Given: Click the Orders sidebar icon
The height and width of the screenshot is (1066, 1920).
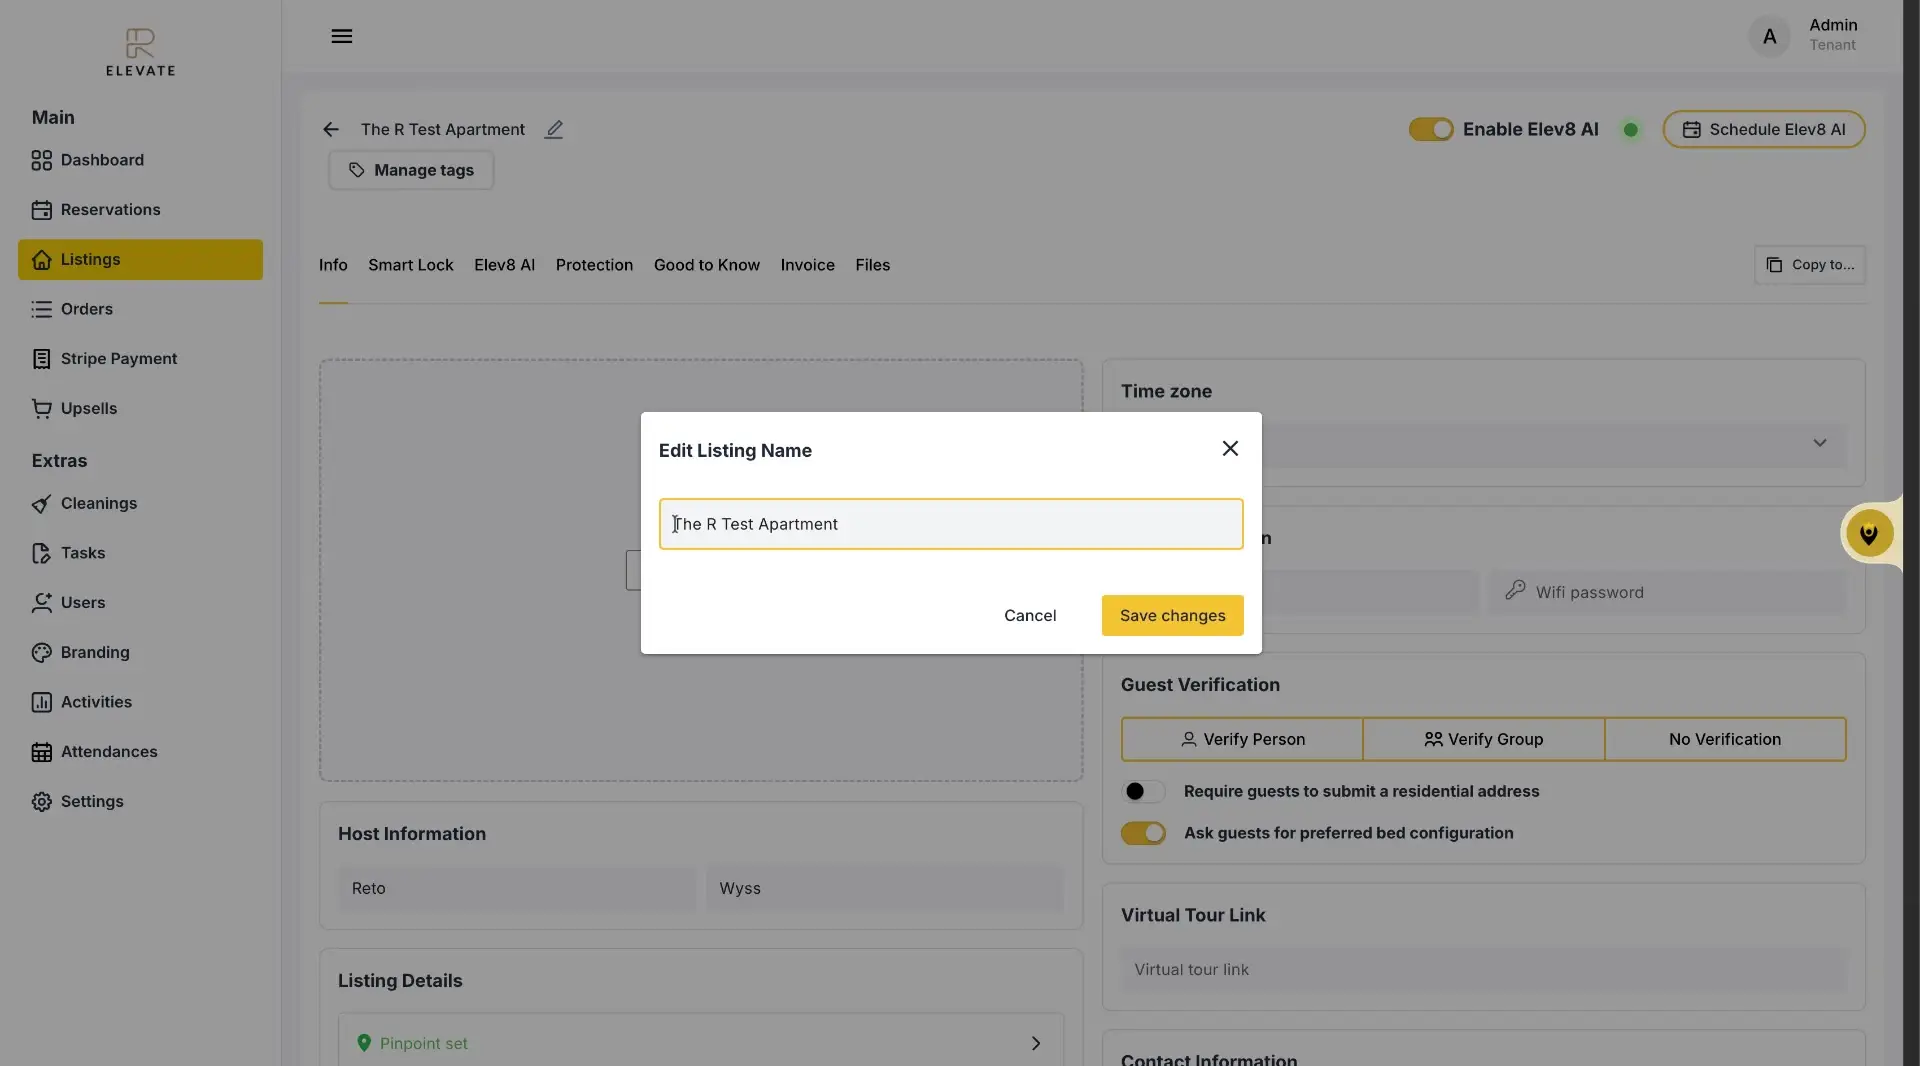Looking at the screenshot, I should click(x=42, y=309).
